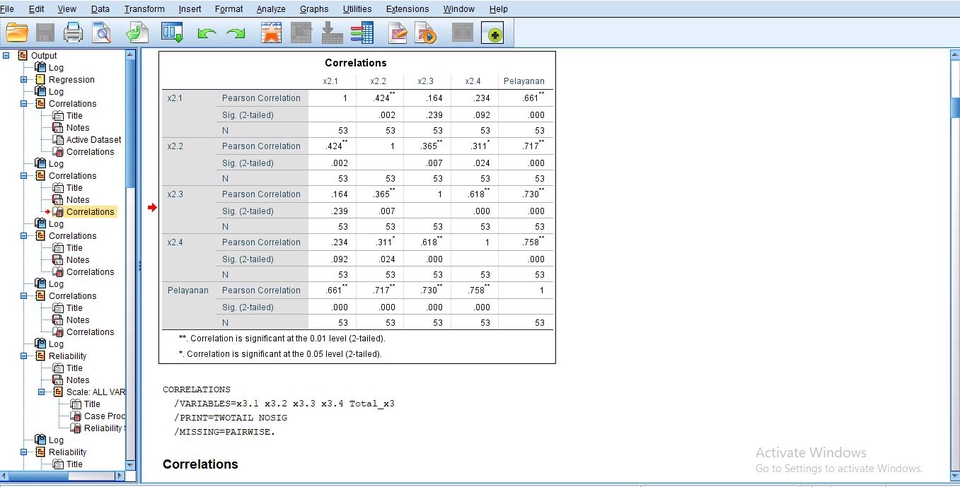Screen dimensions: 960x487
Task: Open the Recall recently used dialogs icon
Action: tap(172, 32)
